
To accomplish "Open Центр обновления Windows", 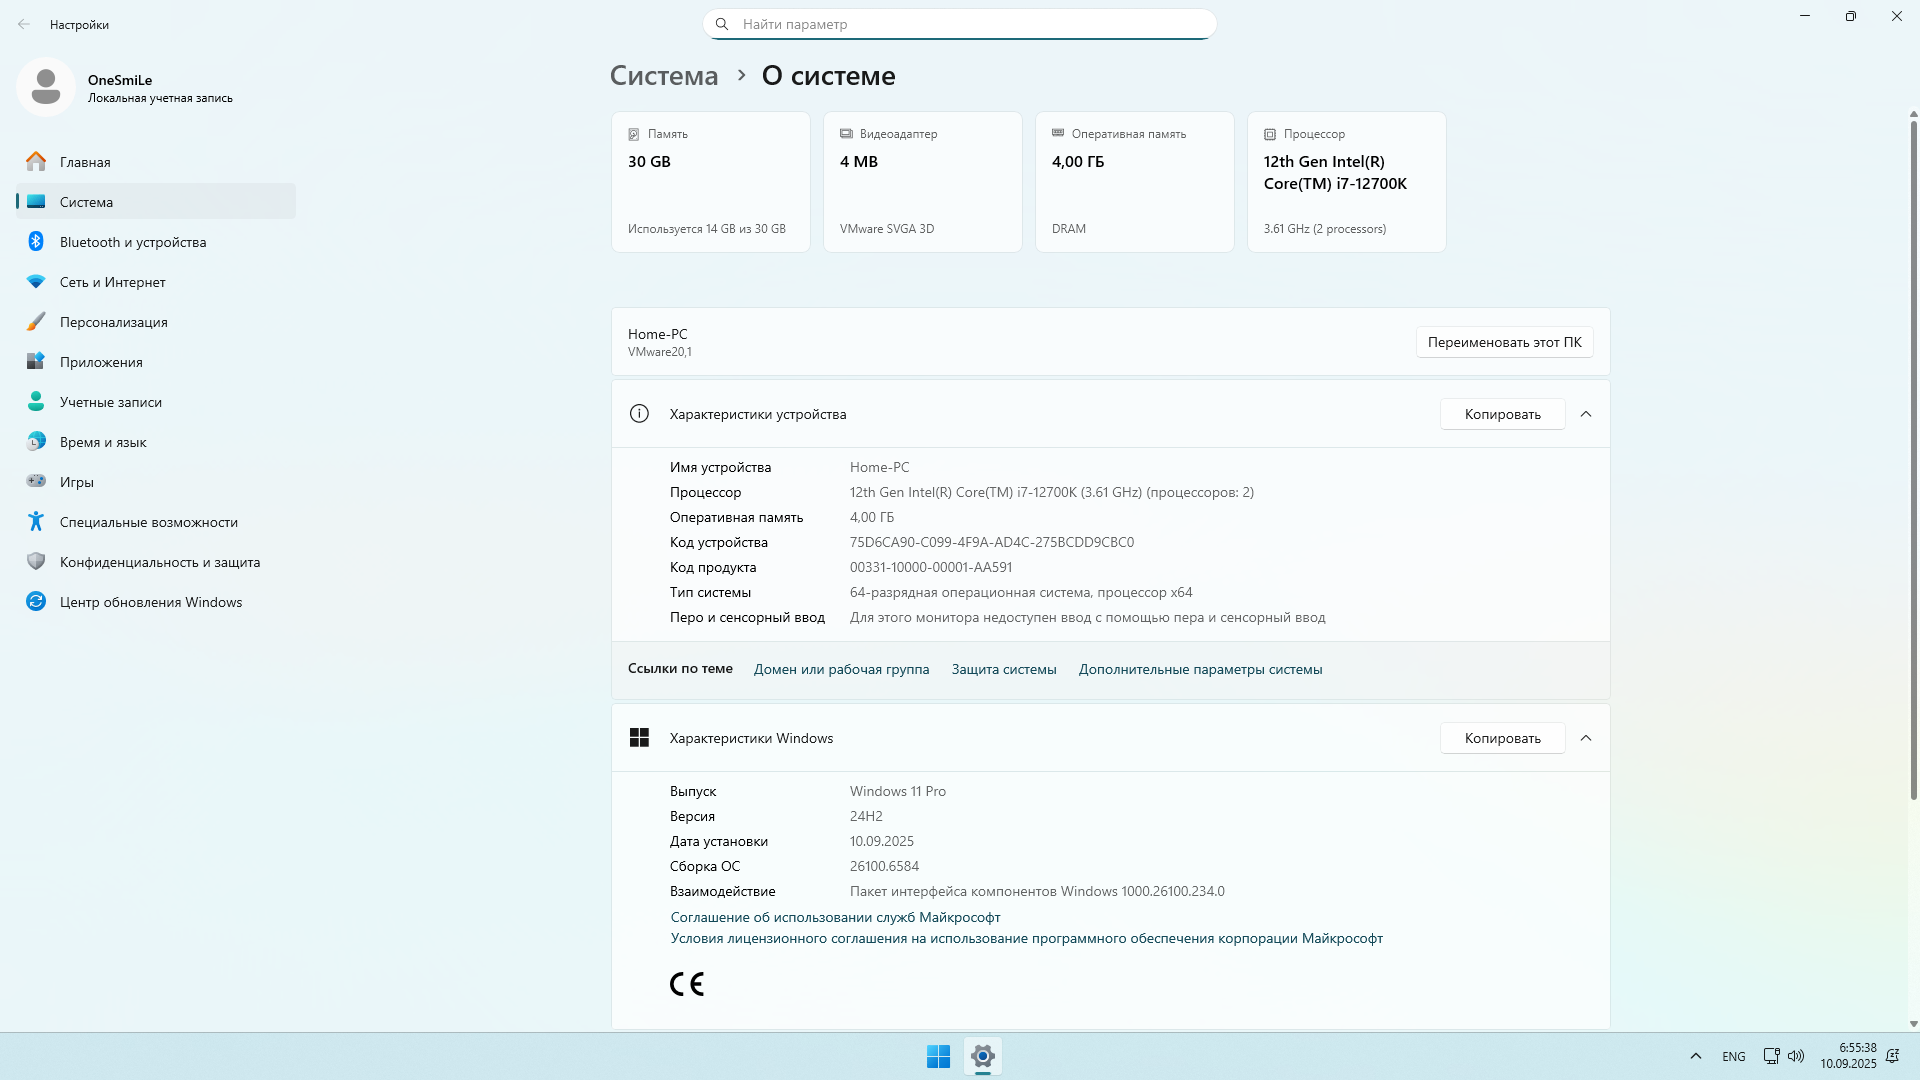I will (150, 601).
